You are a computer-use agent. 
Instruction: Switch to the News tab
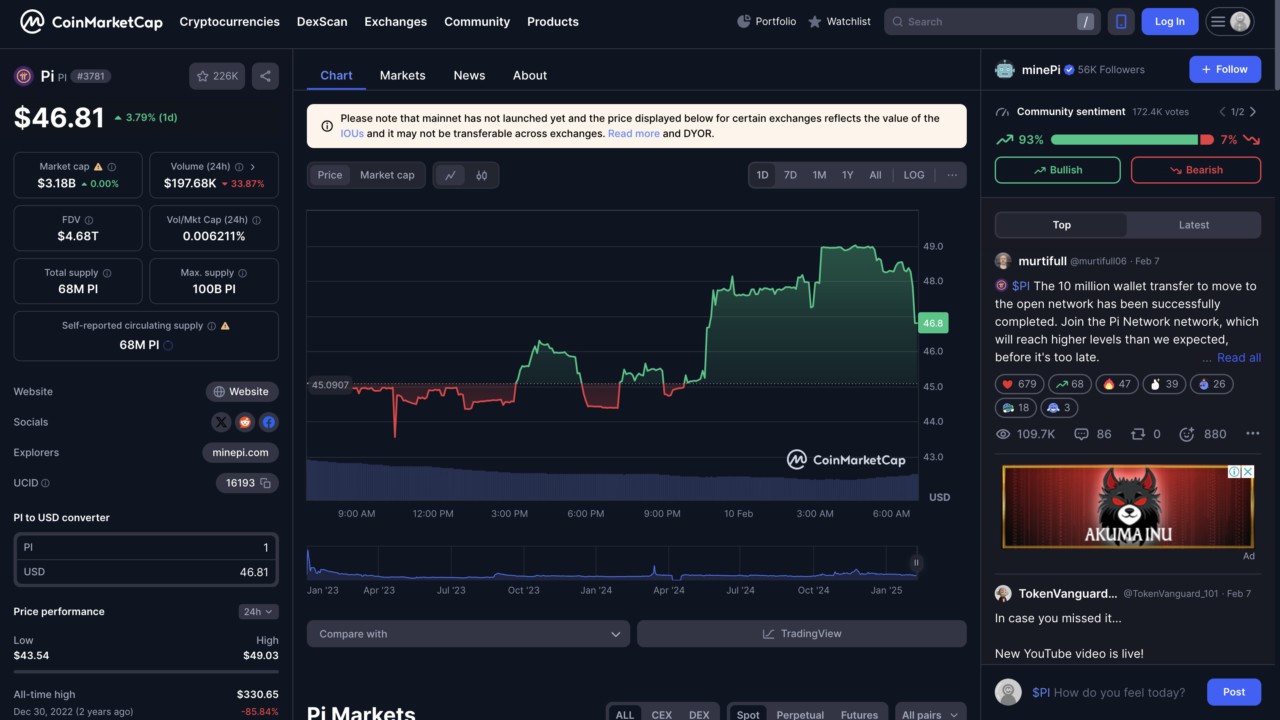pyautogui.click(x=469, y=75)
